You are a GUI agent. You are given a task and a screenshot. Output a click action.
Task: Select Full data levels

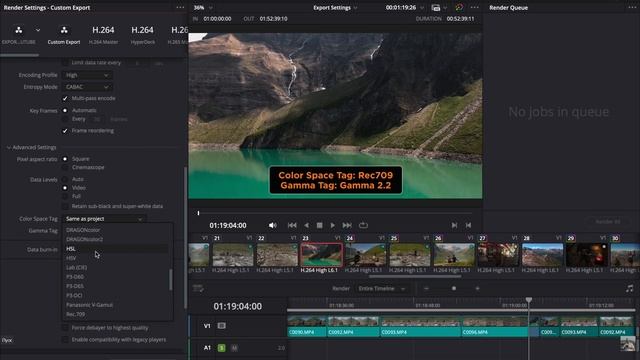[65, 196]
